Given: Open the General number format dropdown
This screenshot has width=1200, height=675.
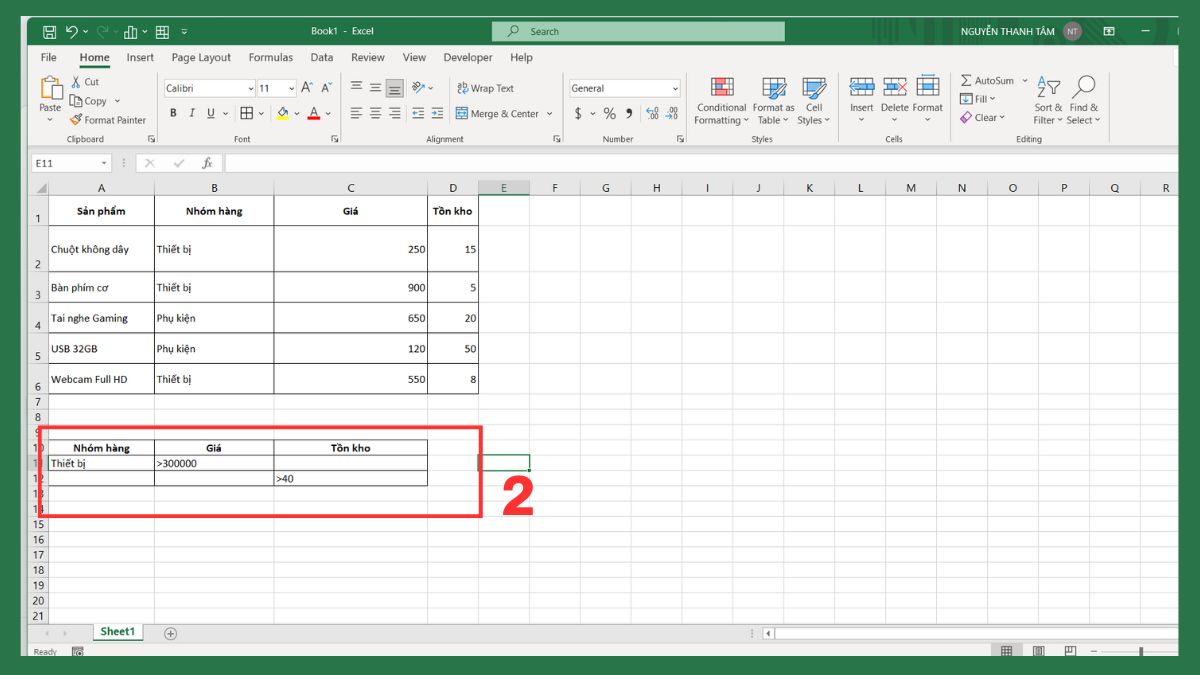Looking at the screenshot, I should pos(676,88).
